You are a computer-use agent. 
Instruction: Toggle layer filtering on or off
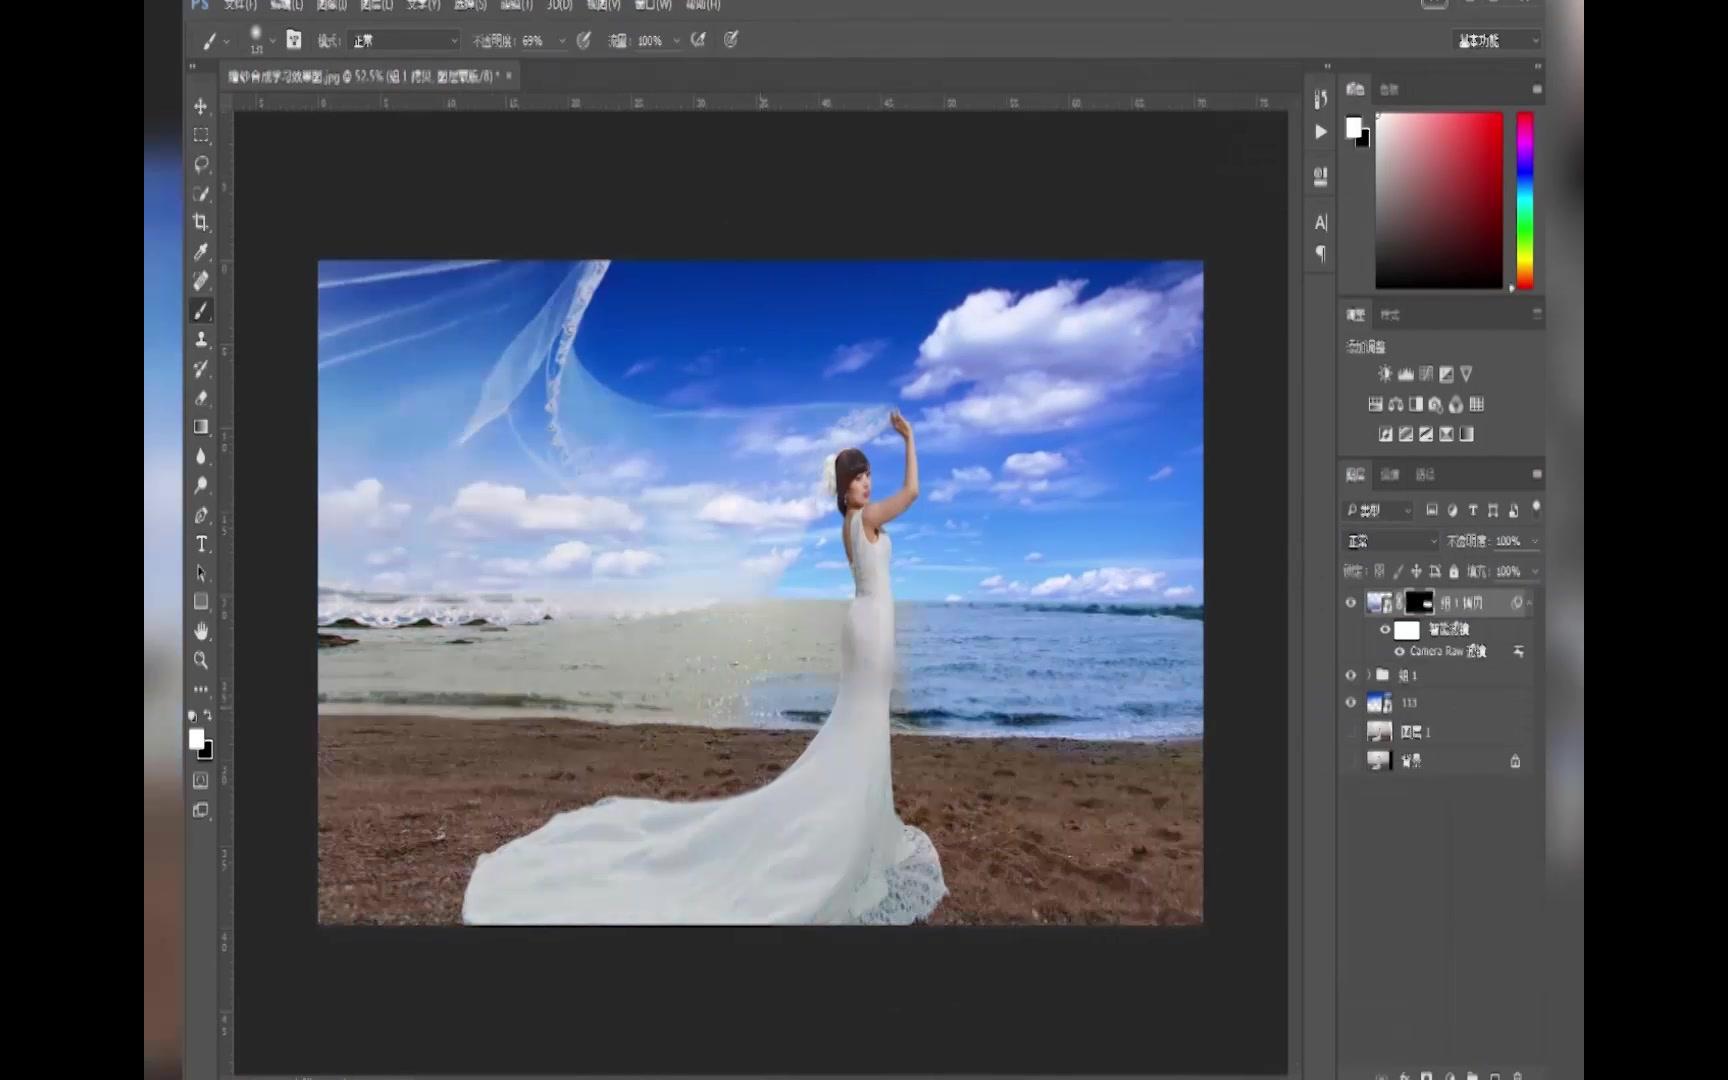click(1536, 508)
